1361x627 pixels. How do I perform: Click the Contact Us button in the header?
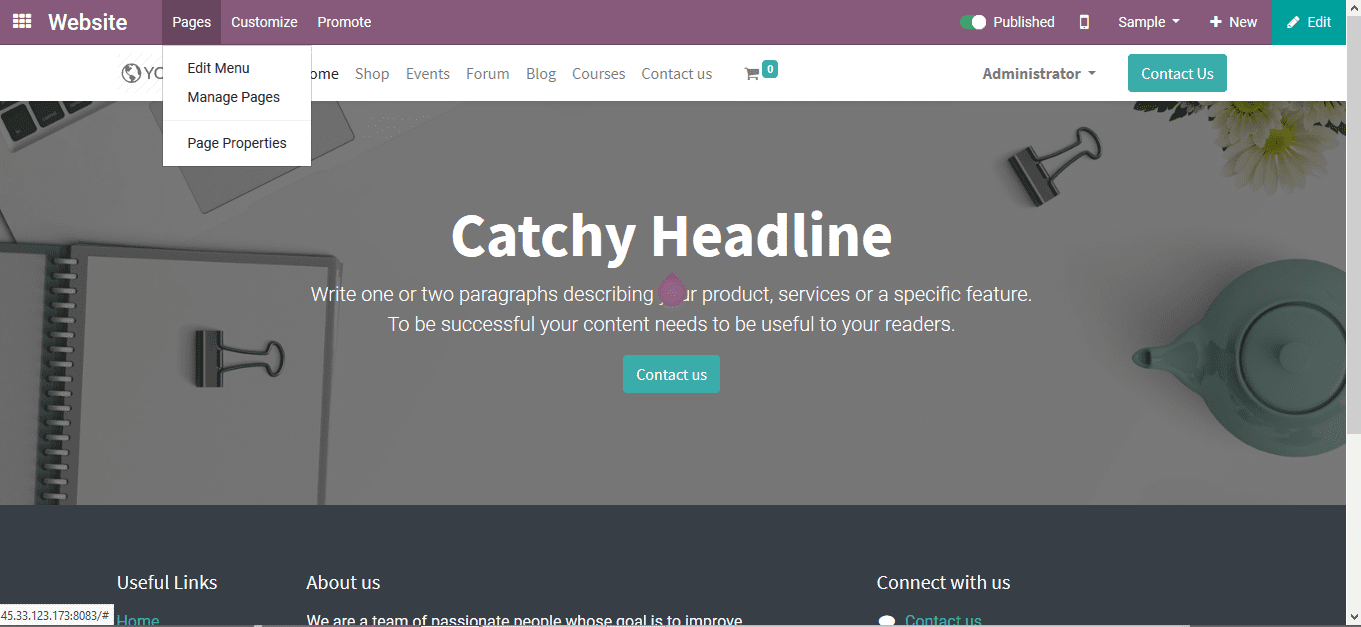[x=1177, y=73]
